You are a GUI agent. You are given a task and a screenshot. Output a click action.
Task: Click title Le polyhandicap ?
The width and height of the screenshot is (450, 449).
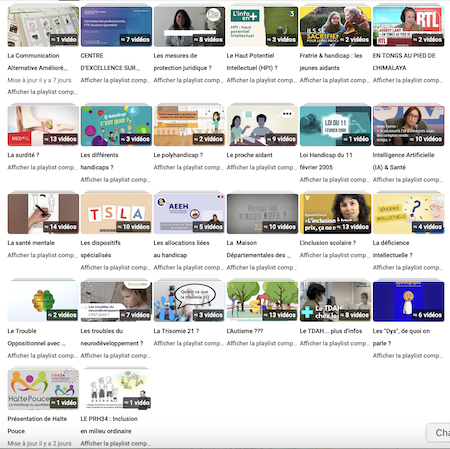[178, 155]
